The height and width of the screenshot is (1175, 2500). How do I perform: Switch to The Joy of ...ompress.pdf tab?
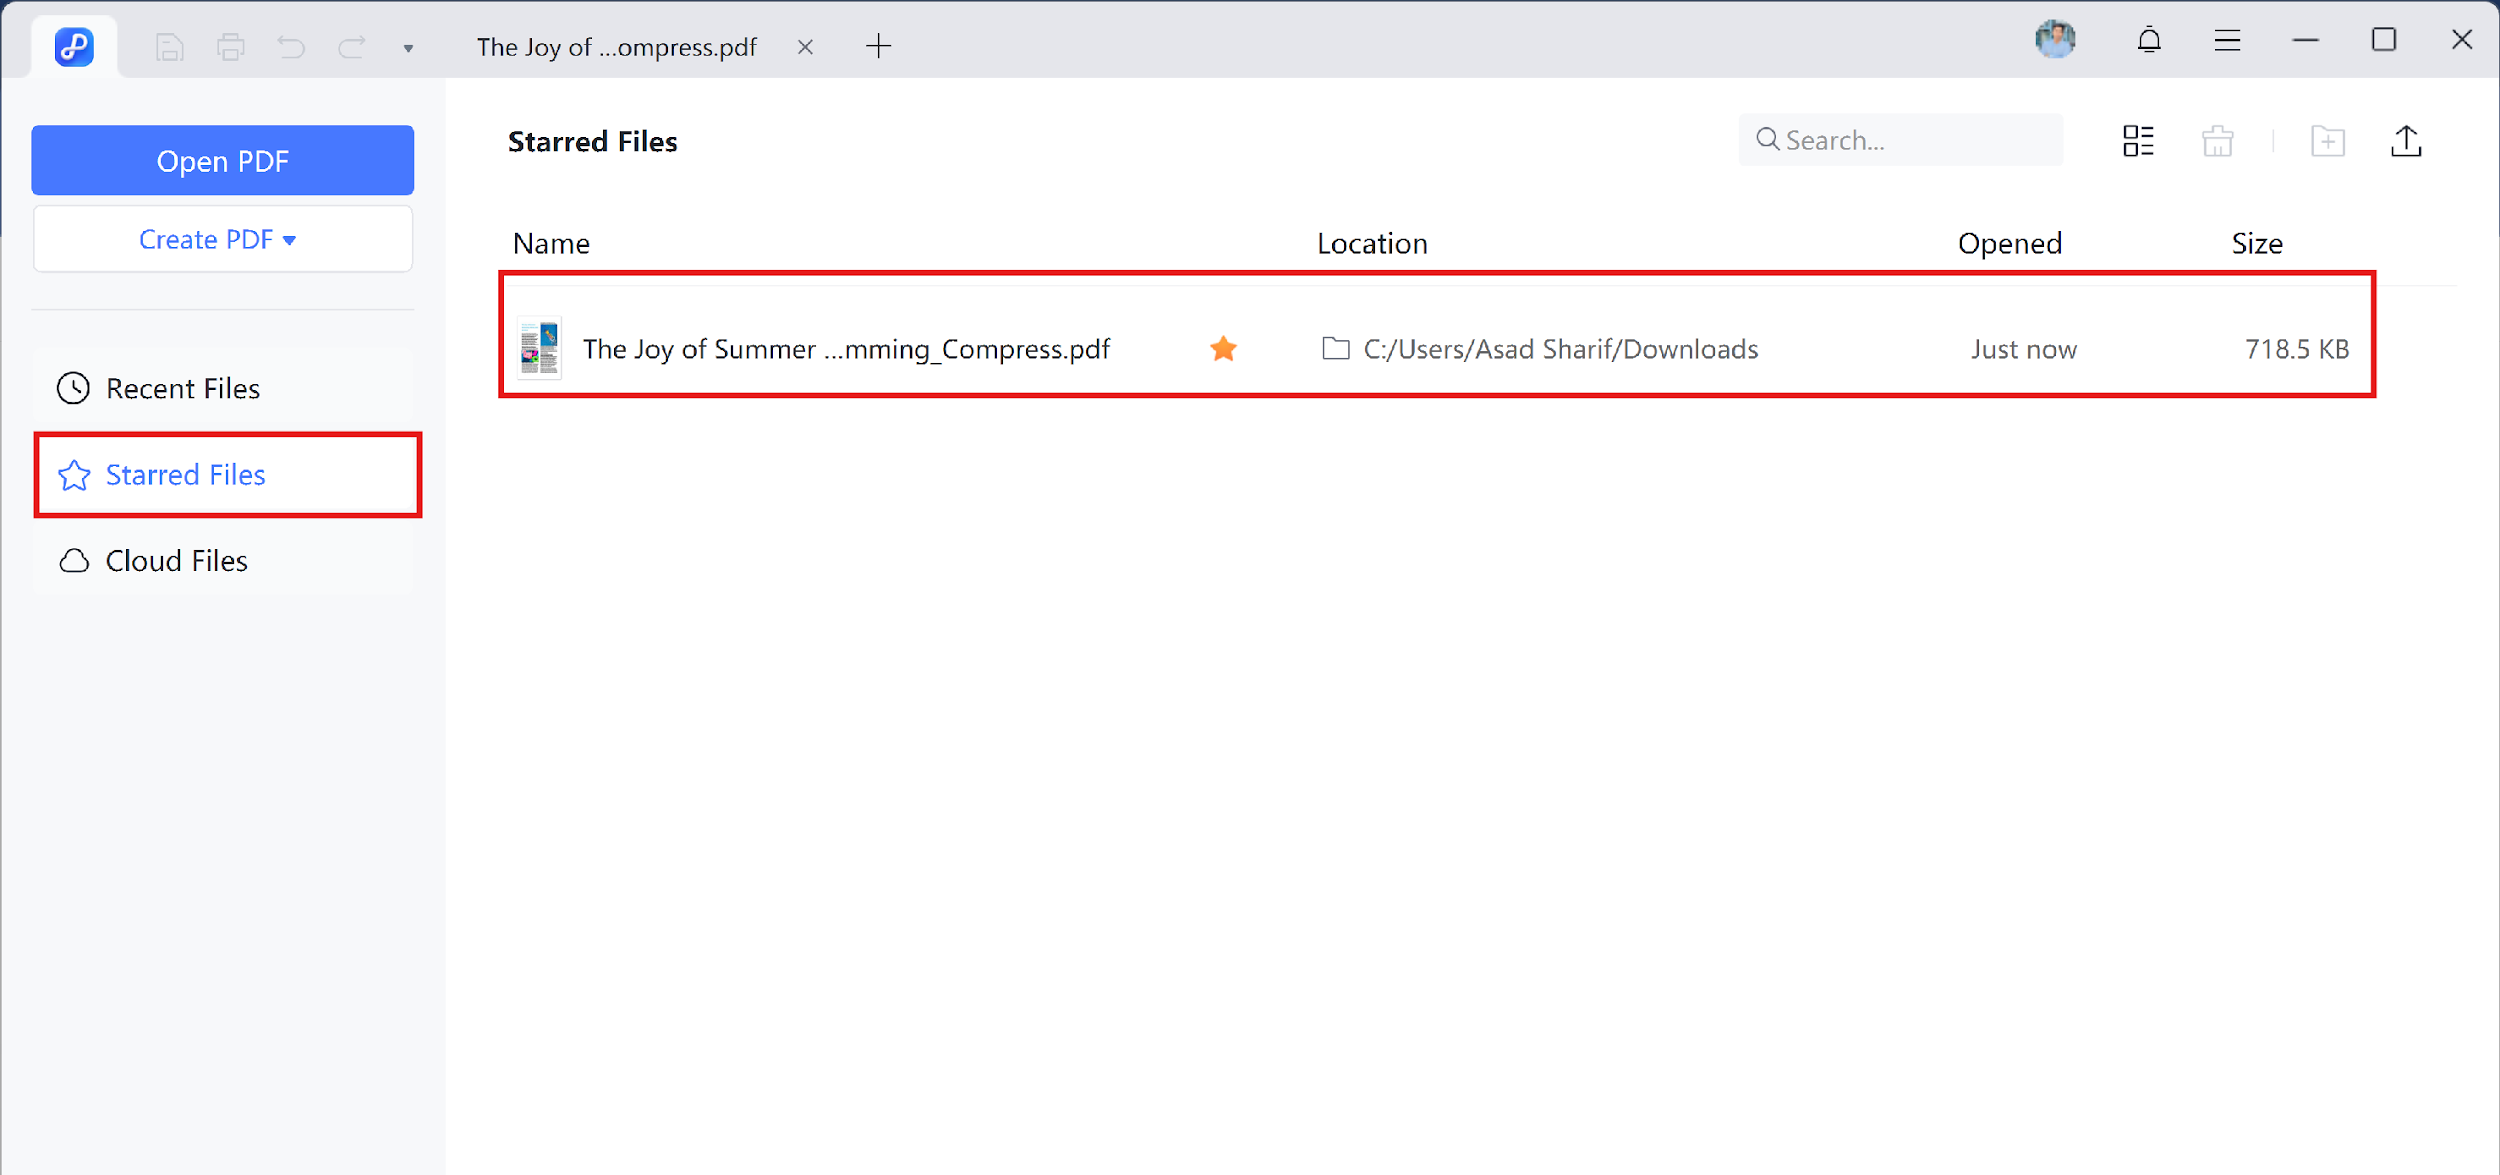click(x=616, y=47)
